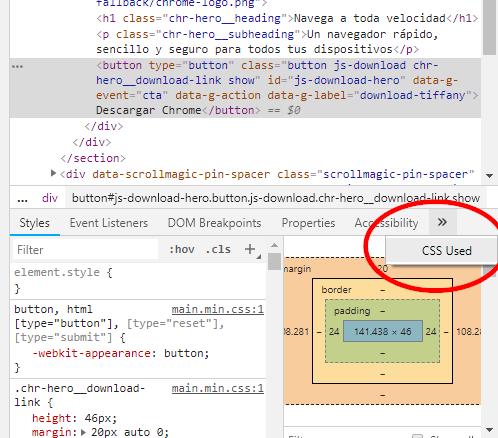The width and height of the screenshot is (498, 438).
Task: Click box model content size 141.438 × 46
Action: (383, 331)
